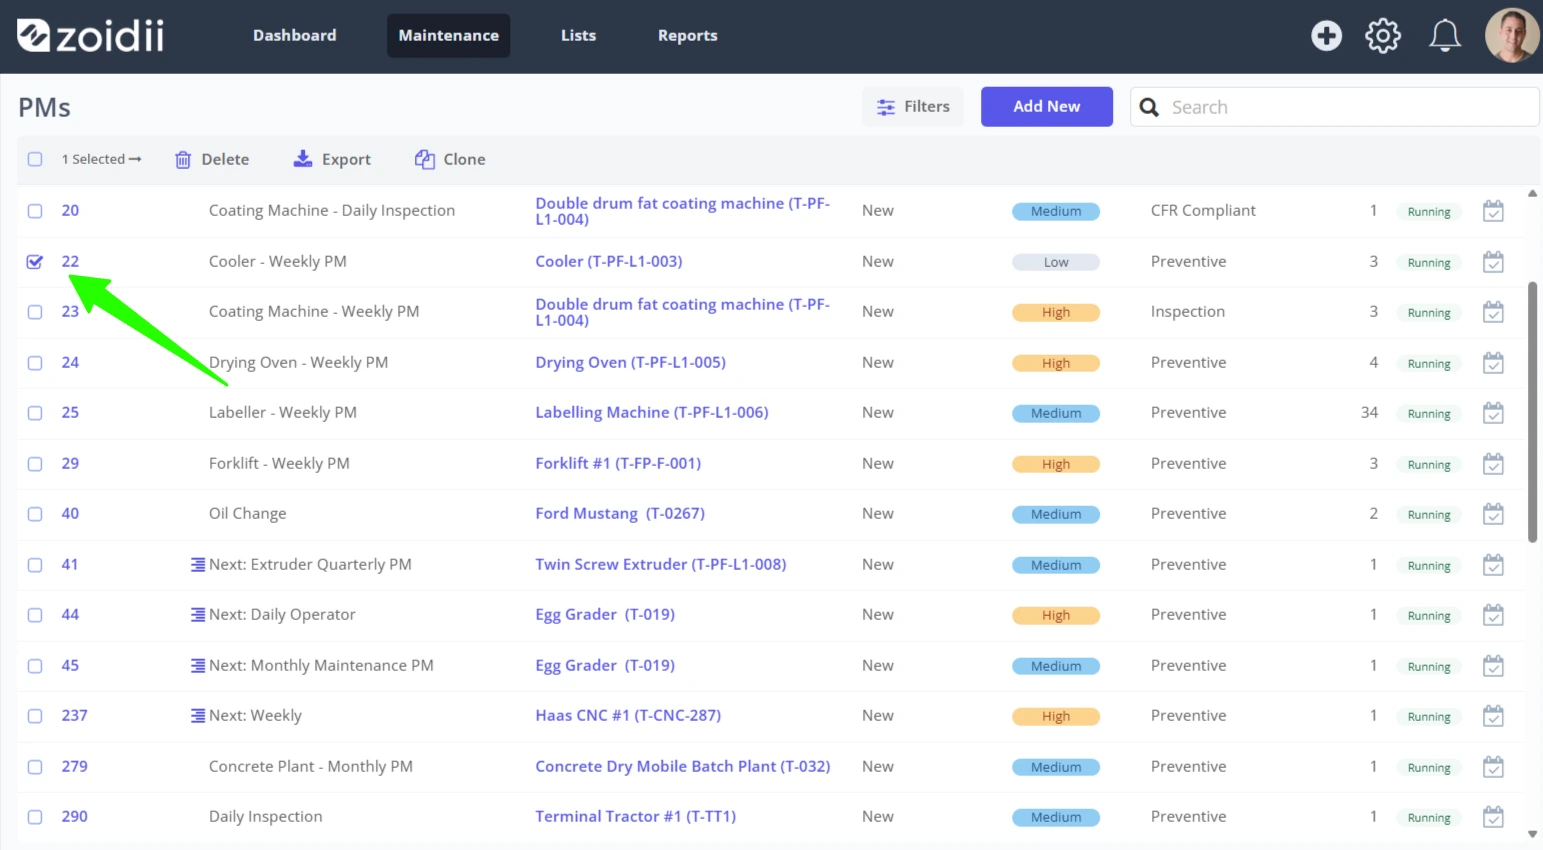Click the Export download icon
This screenshot has width=1543, height=850.
click(x=302, y=159)
